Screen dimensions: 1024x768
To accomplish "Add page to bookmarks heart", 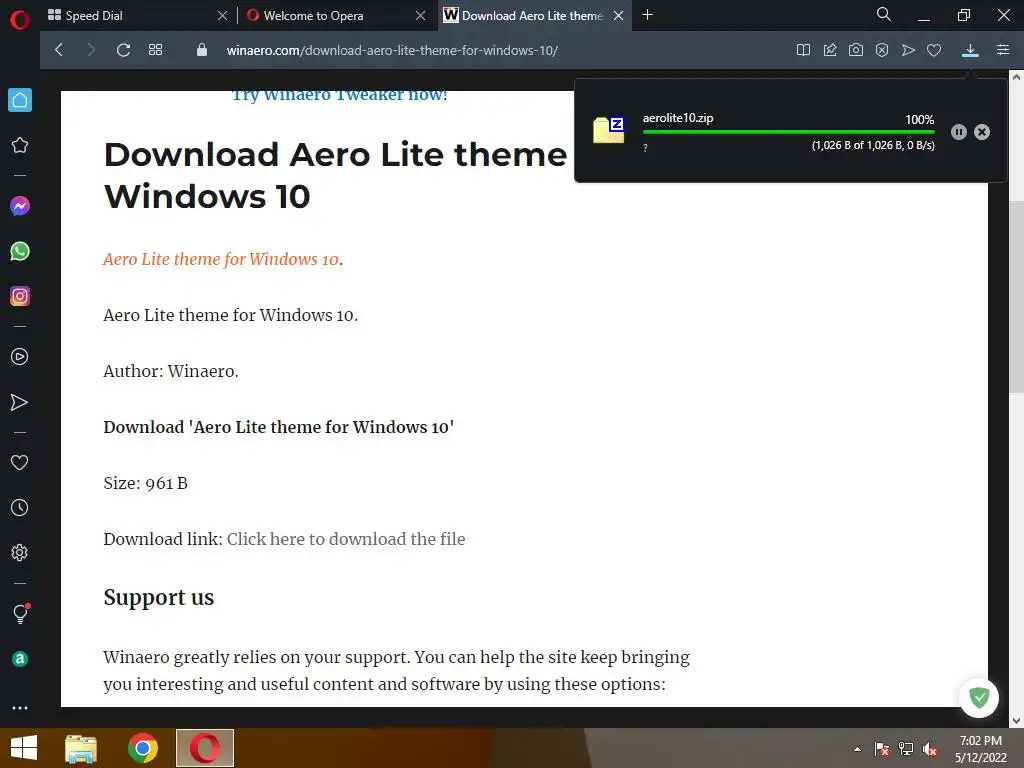I will pos(934,50).
